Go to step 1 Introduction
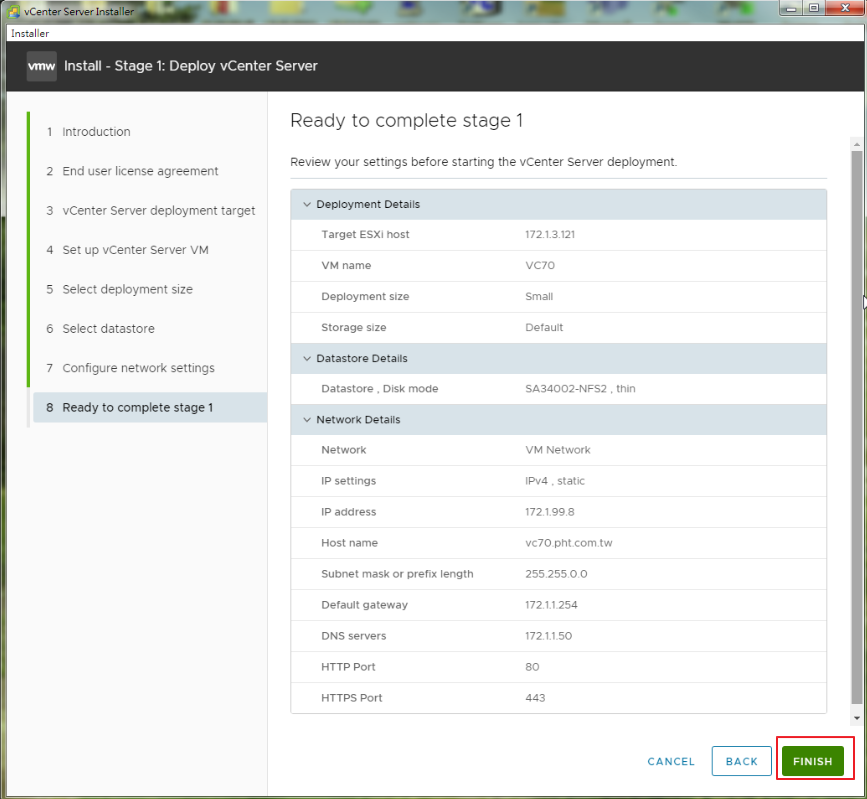This screenshot has width=867, height=799. [96, 132]
